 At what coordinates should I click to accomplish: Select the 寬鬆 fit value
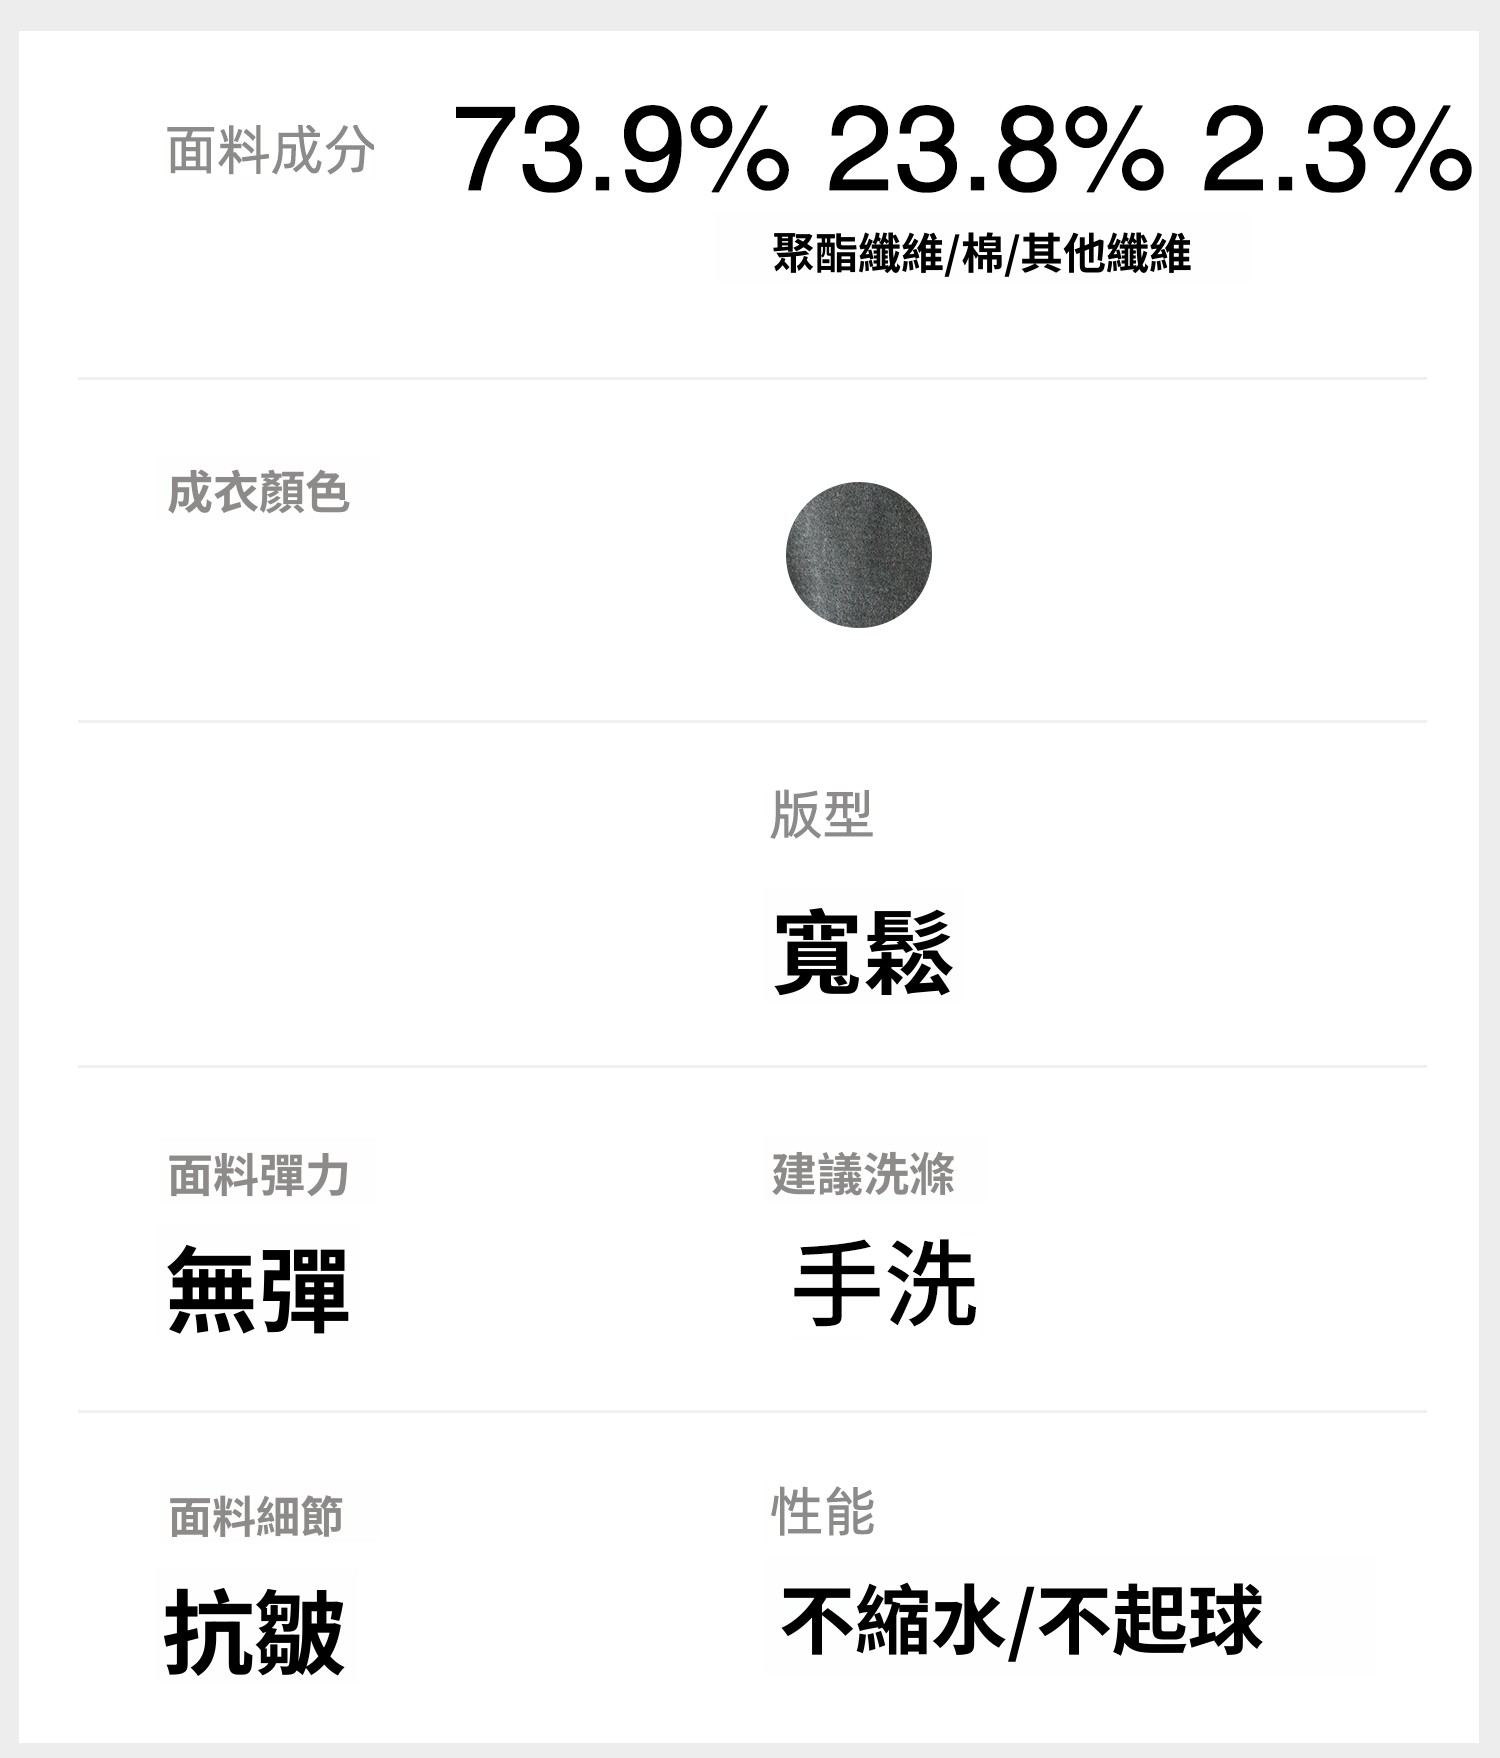pyautogui.click(x=862, y=952)
